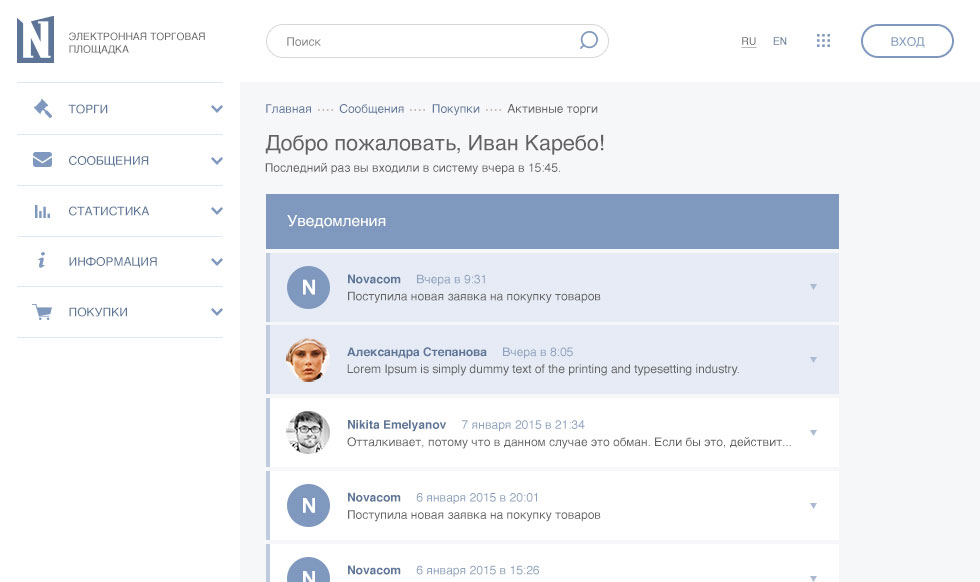Collapse the Александра Степанова notification via its arrow

812,360
